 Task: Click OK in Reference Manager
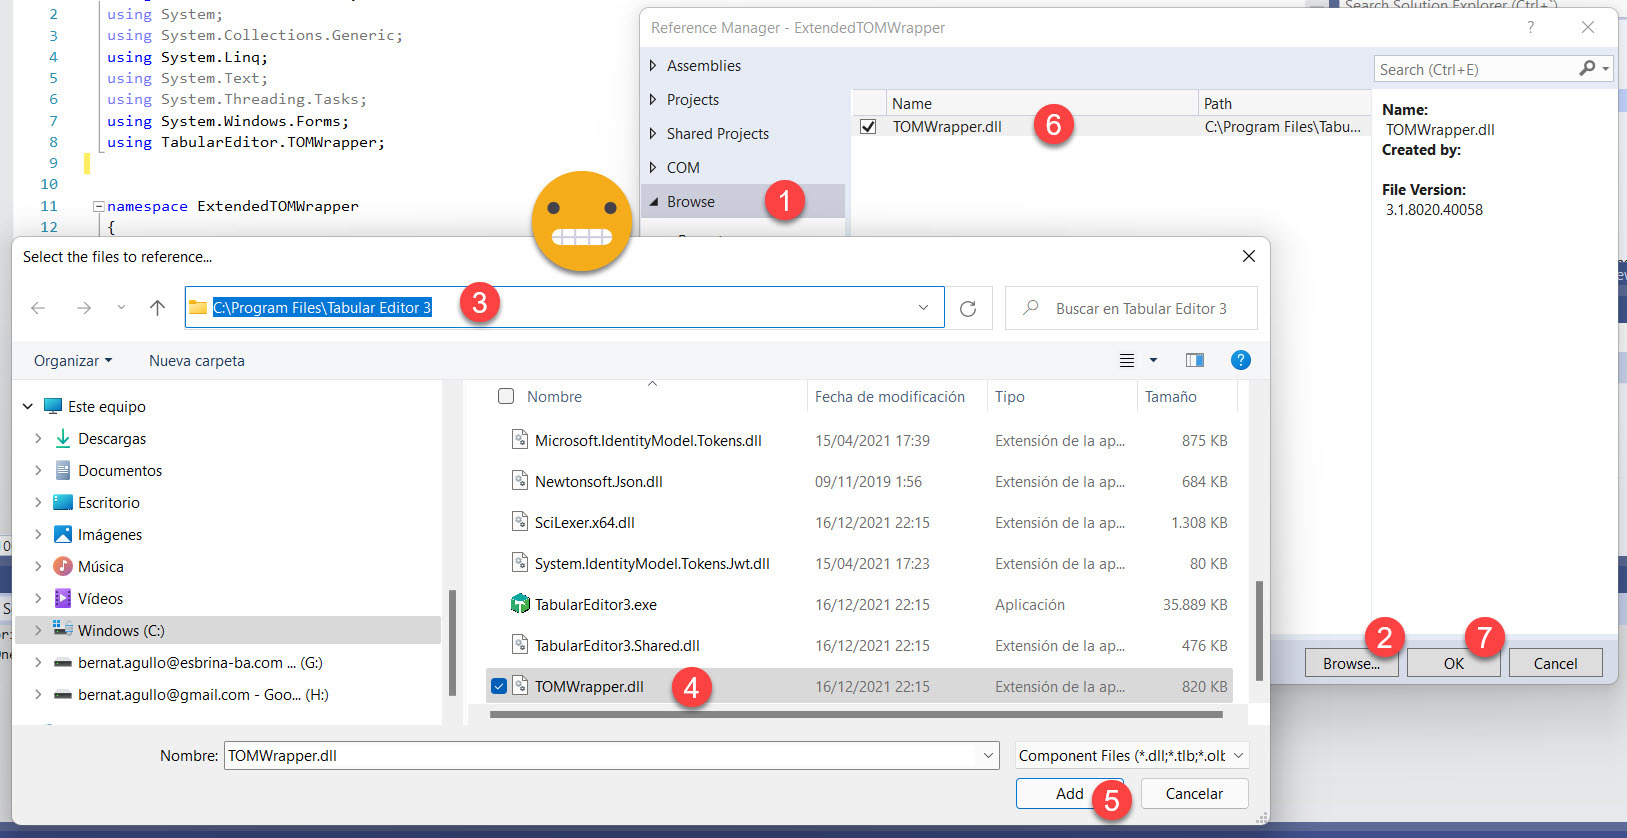tap(1452, 663)
